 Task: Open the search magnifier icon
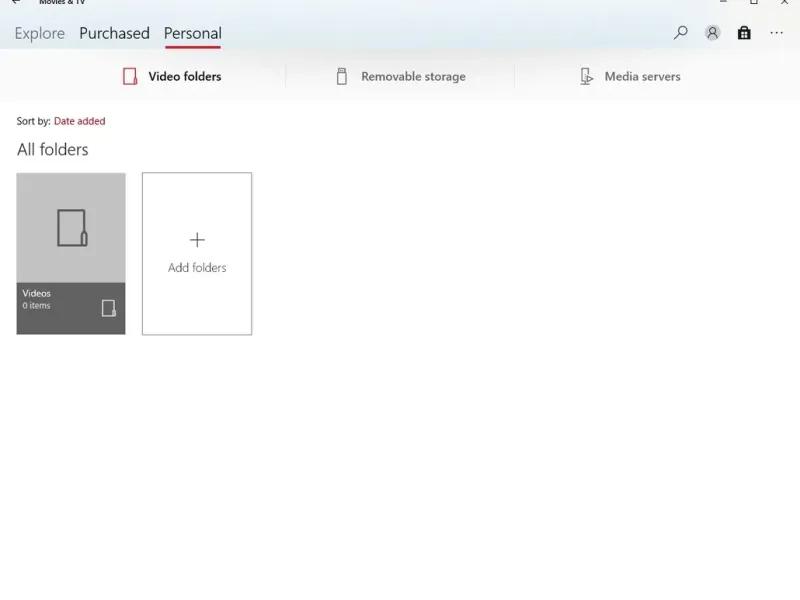681,33
